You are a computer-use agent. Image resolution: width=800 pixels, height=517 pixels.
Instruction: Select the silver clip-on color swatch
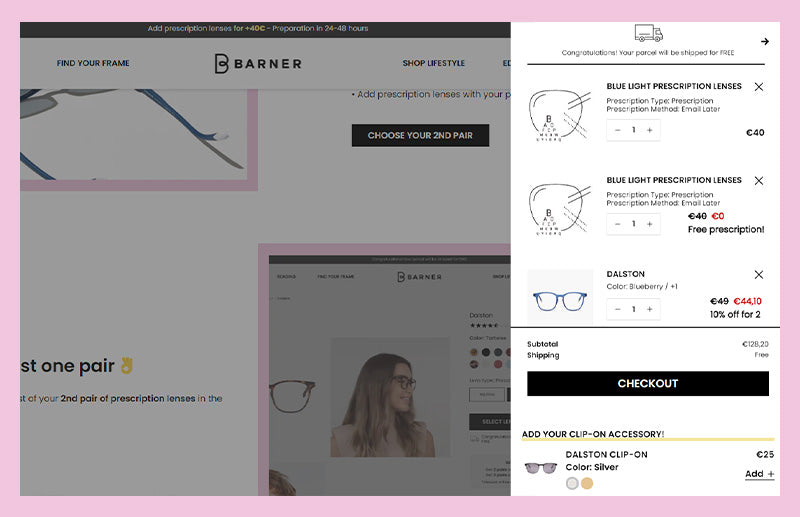click(x=572, y=483)
